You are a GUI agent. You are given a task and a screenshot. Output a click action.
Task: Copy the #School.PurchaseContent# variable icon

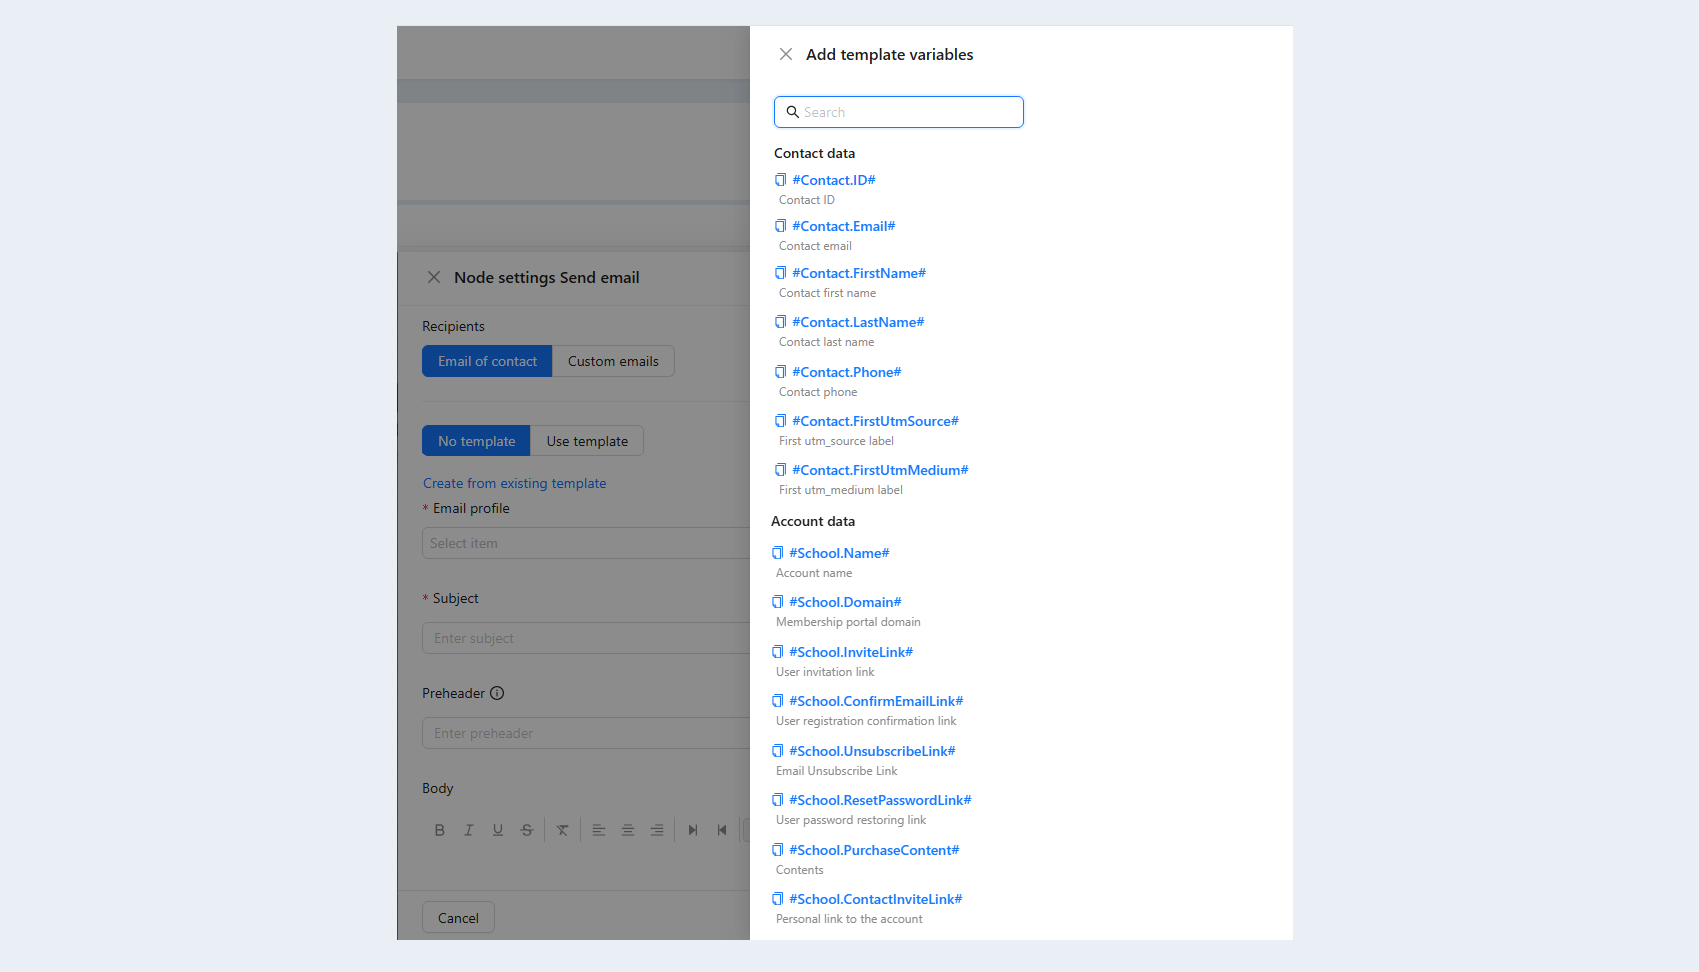pyautogui.click(x=777, y=850)
